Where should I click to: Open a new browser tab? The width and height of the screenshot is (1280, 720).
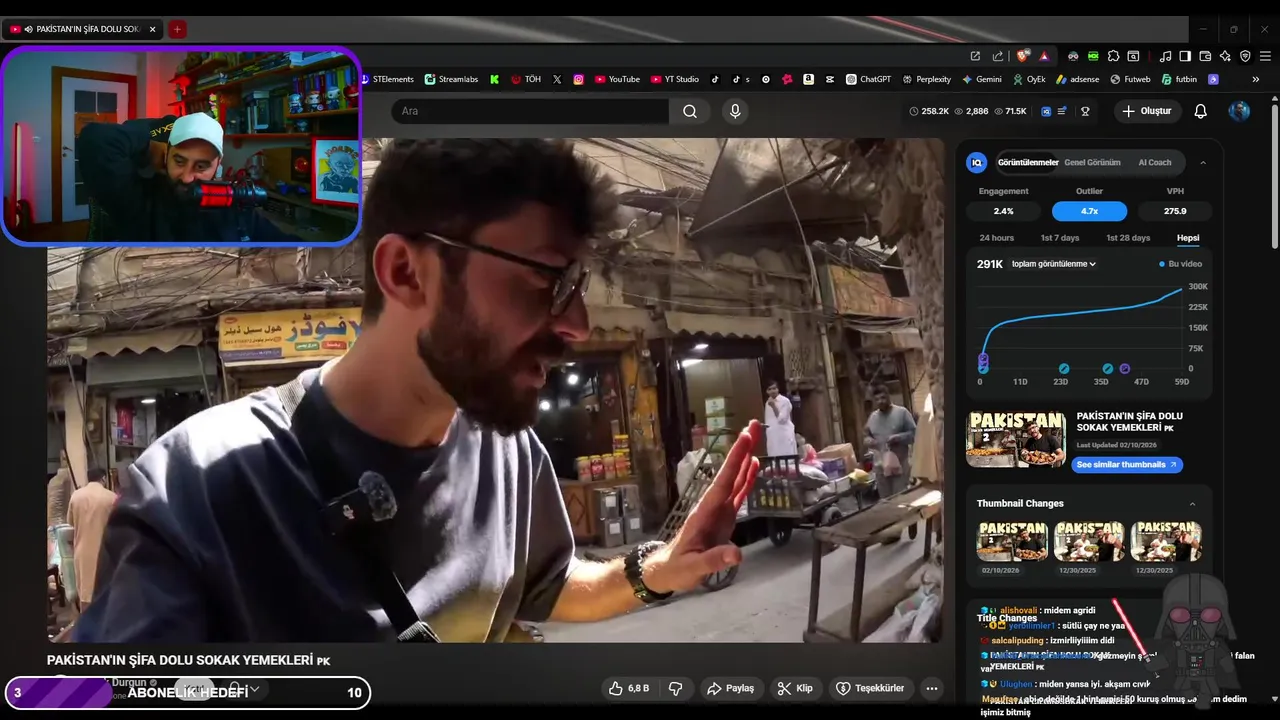[177, 29]
